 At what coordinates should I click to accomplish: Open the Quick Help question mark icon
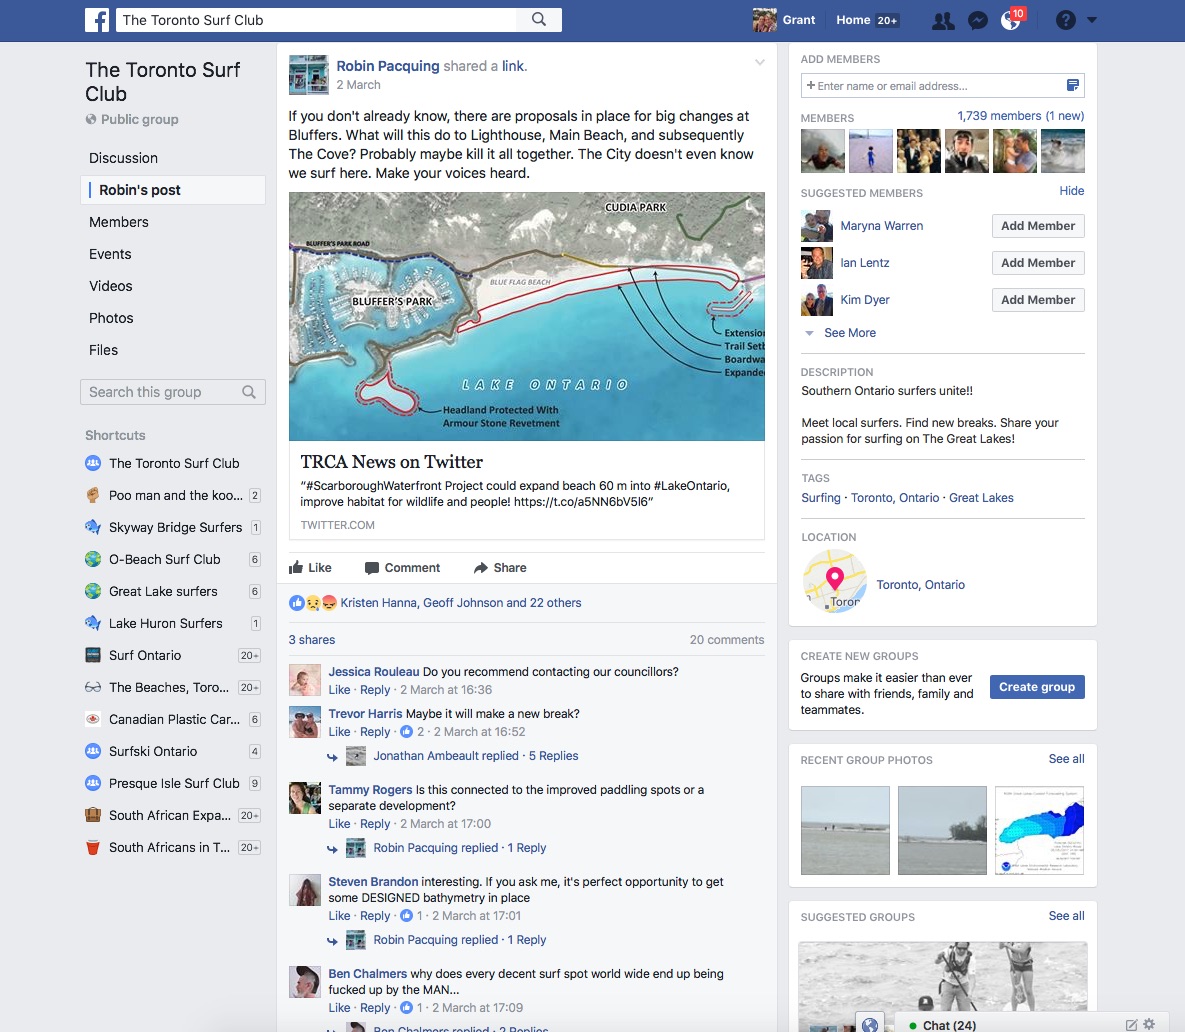pyautogui.click(x=1065, y=20)
